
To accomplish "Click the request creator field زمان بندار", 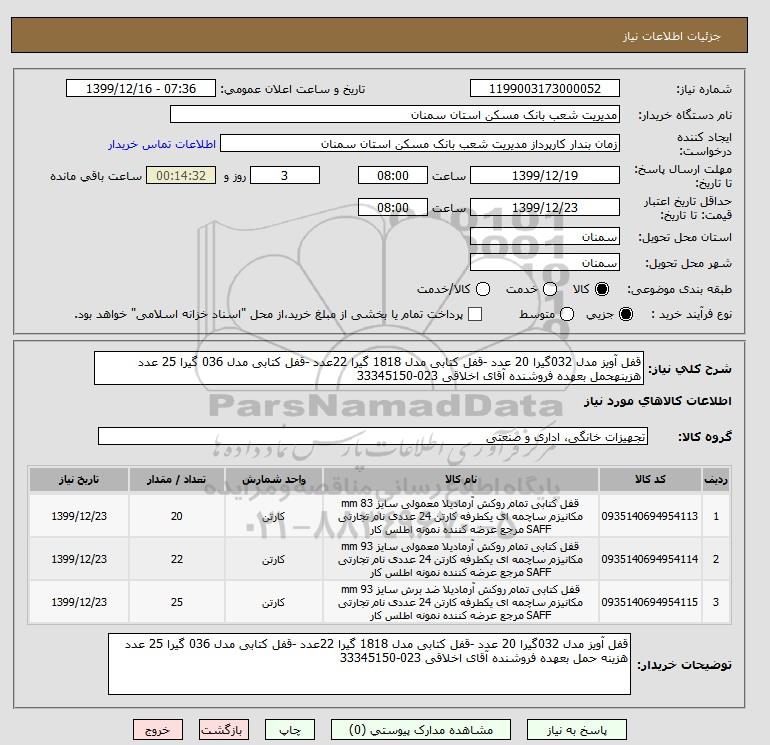I will coord(420,144).
